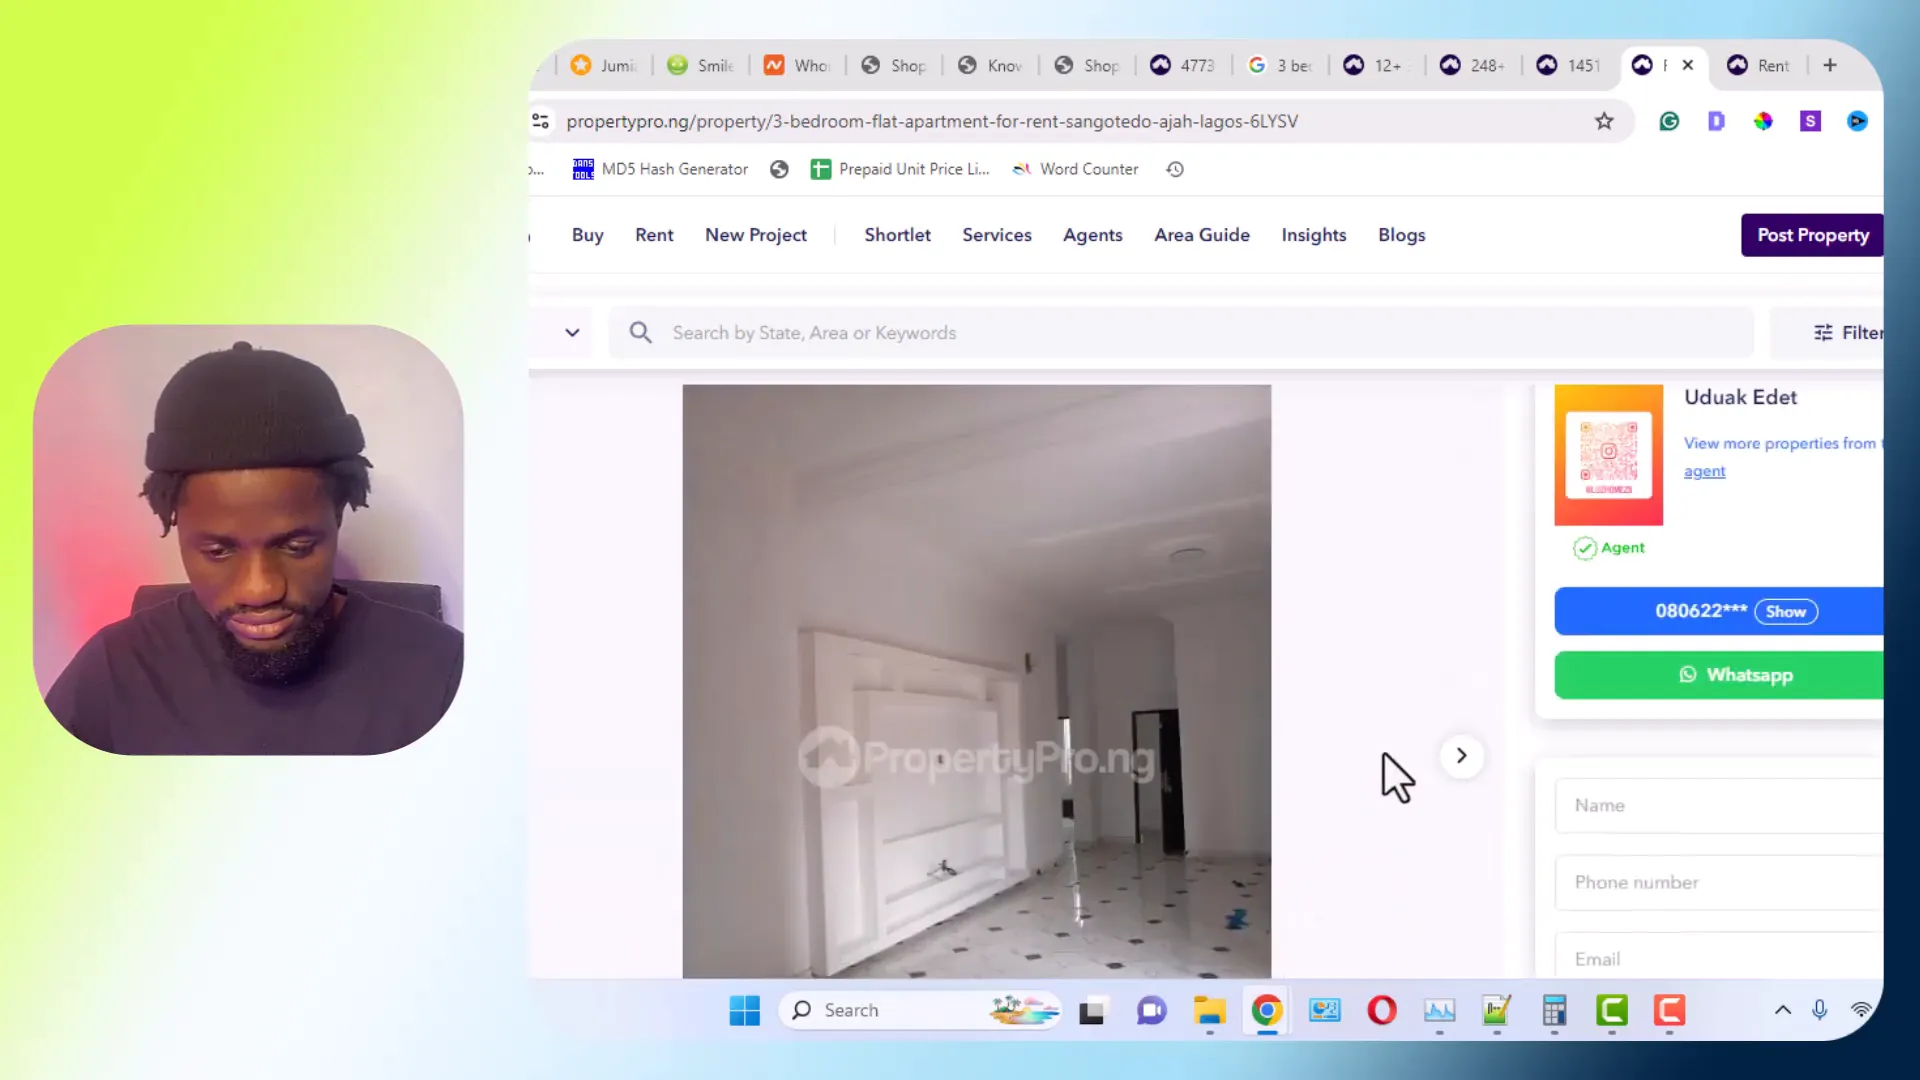Screen dimensions: 1920x1080
Task: Click the Post Property button
Action: [x=1812, y=235]
